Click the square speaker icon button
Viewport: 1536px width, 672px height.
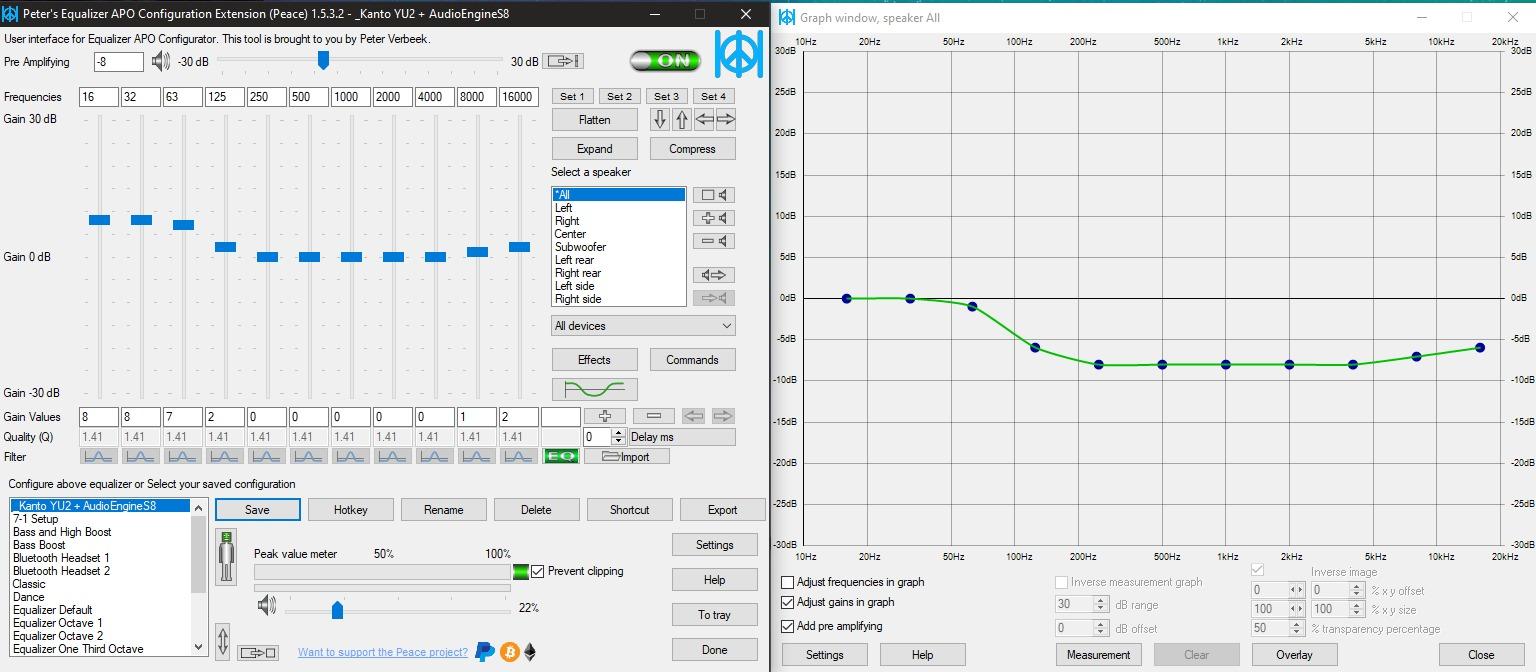coord(714,195)
